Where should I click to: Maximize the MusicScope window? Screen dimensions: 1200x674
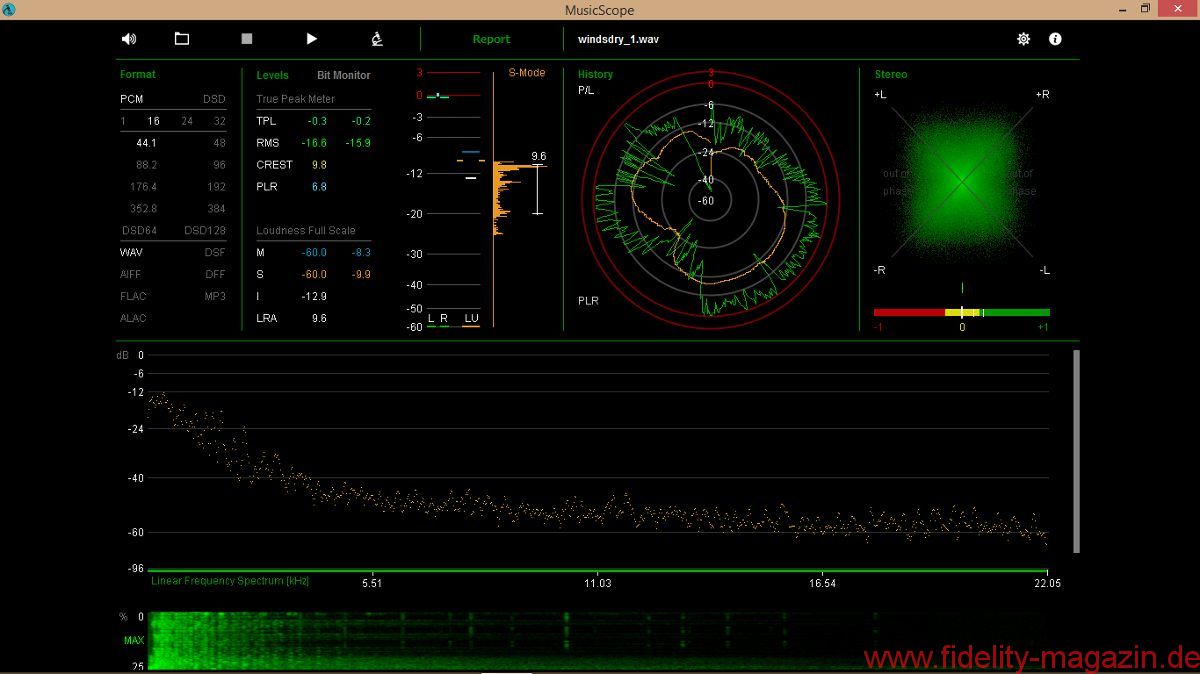[1148, 9]
